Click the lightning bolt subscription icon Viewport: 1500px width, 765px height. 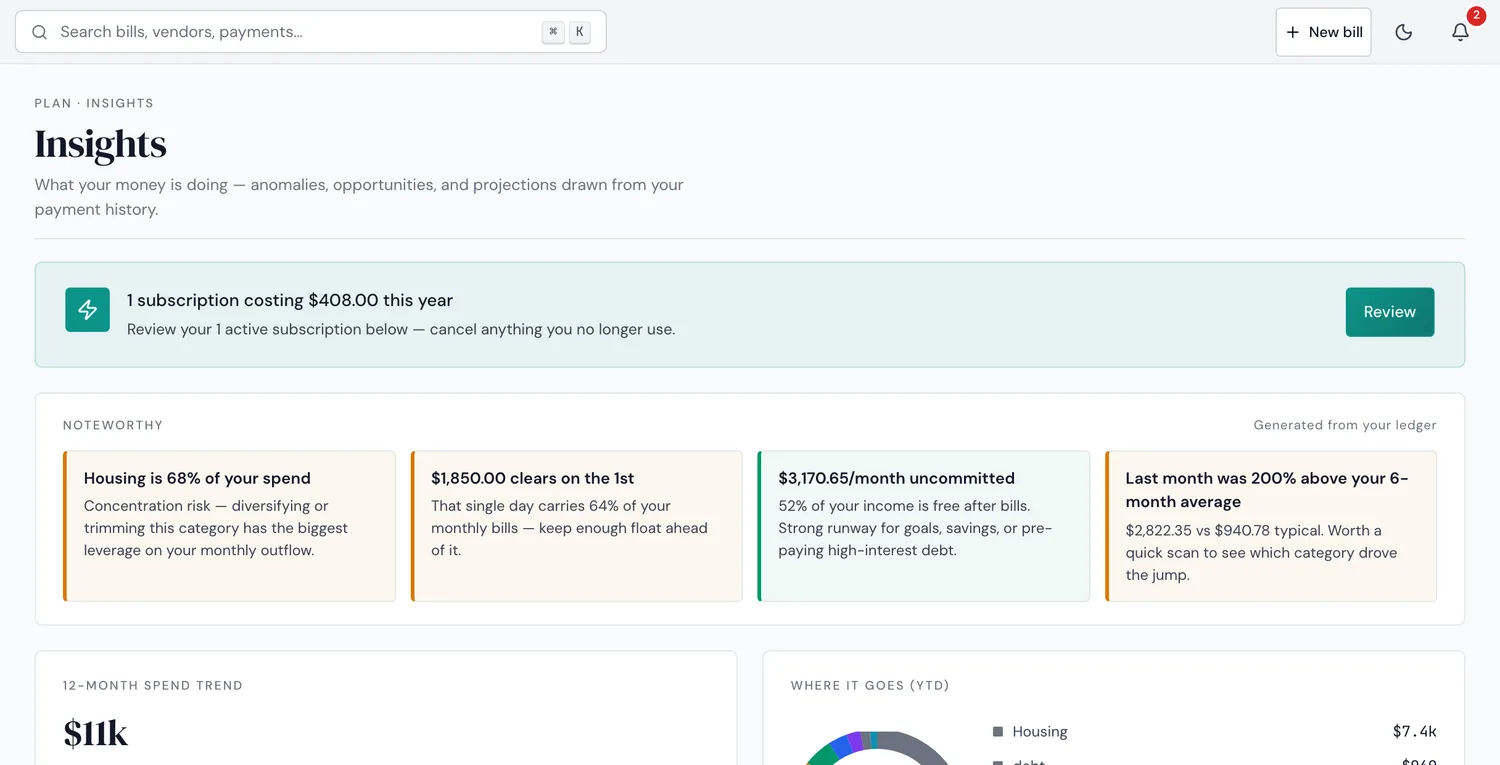tap(88, 310)
